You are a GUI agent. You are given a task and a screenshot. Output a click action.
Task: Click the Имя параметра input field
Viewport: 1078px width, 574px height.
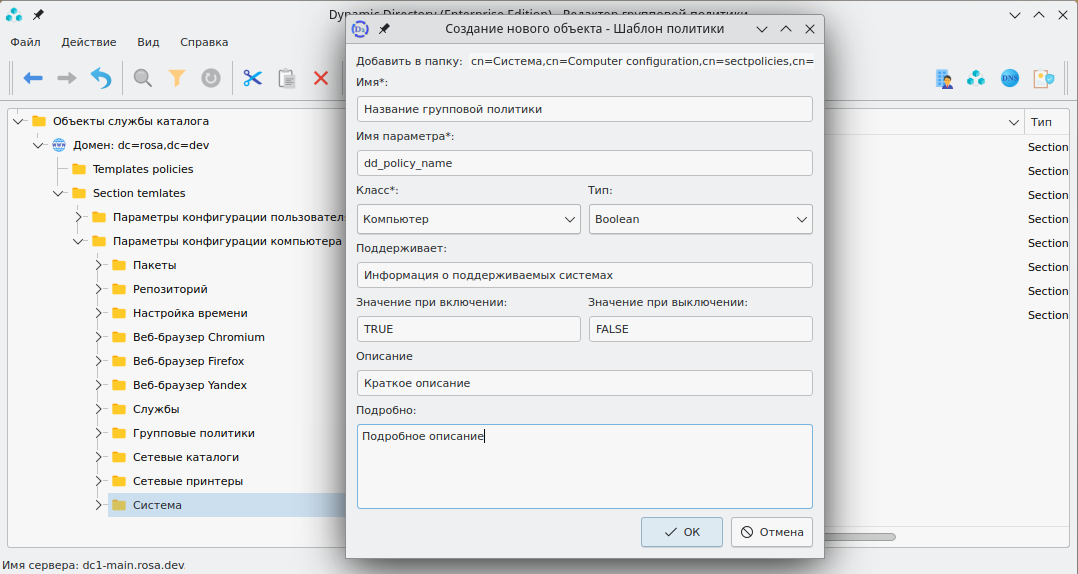tap(584, 163)
